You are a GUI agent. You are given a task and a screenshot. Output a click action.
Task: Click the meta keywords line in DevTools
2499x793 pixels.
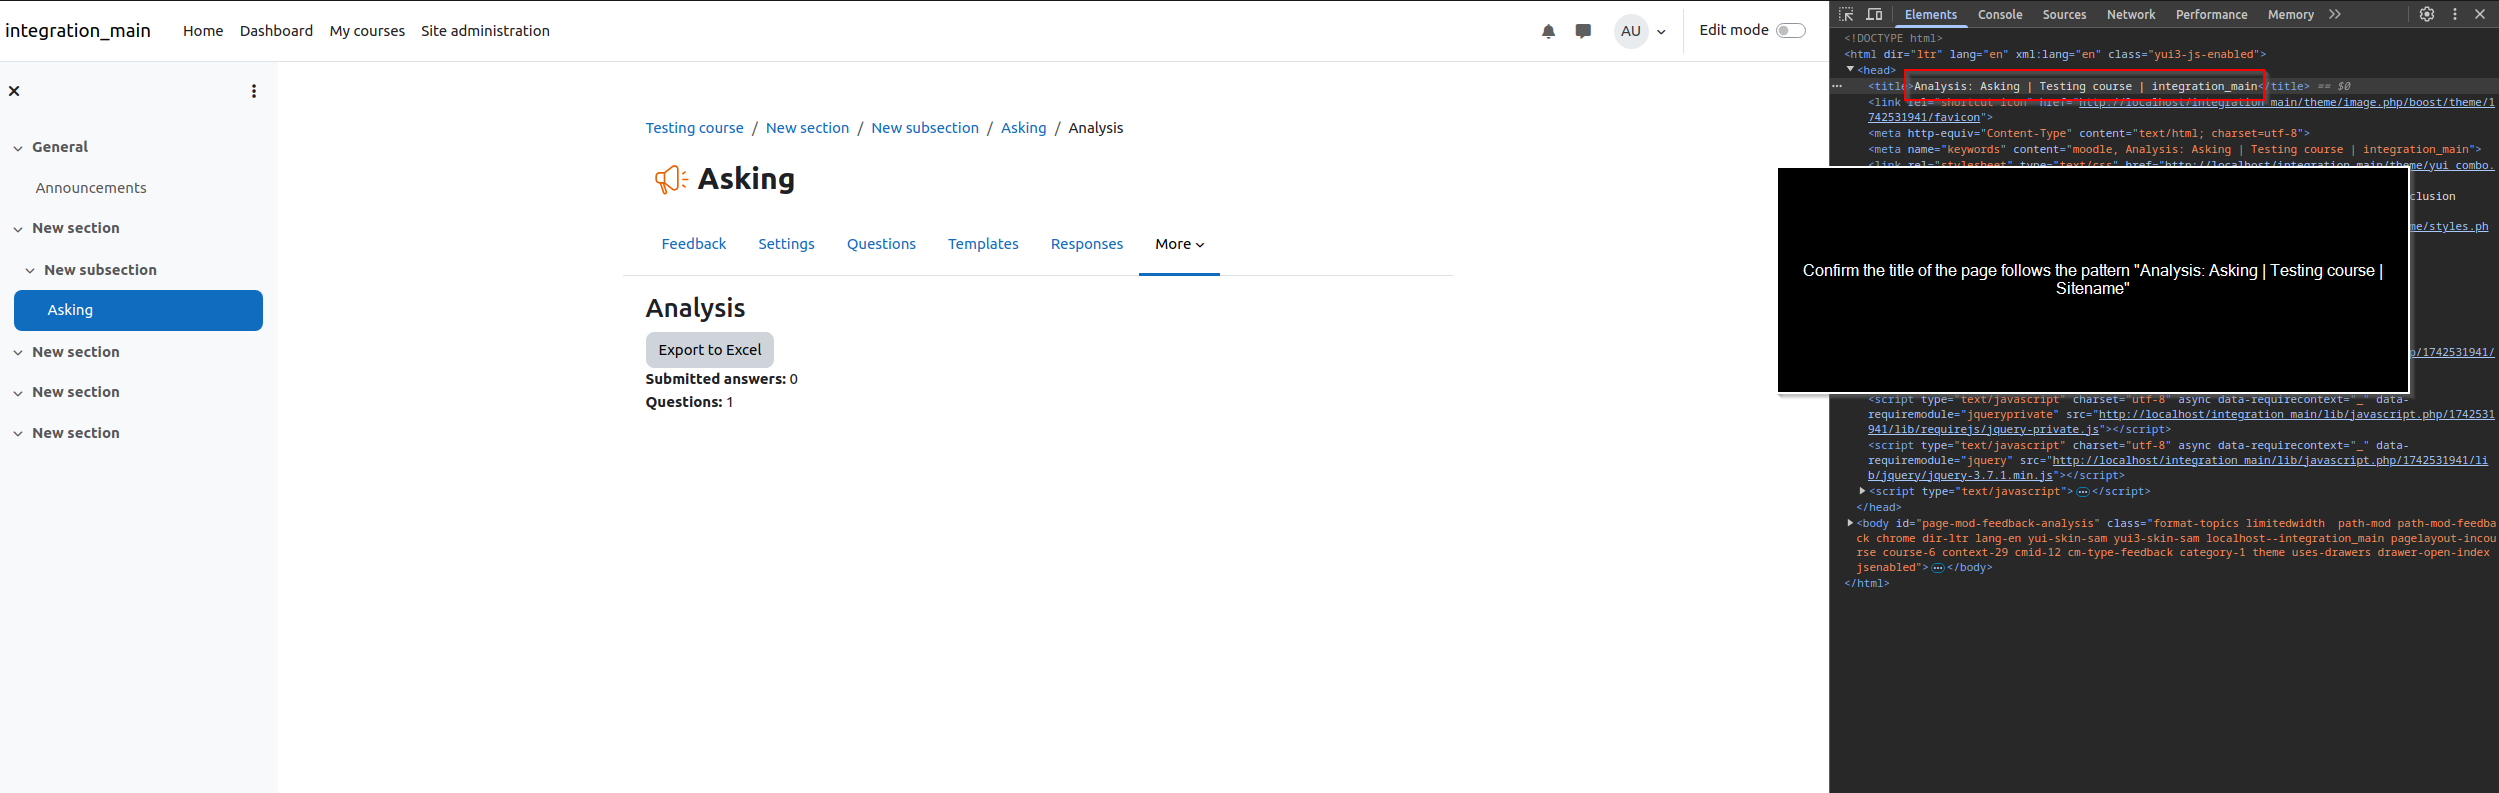point(2174,149)
